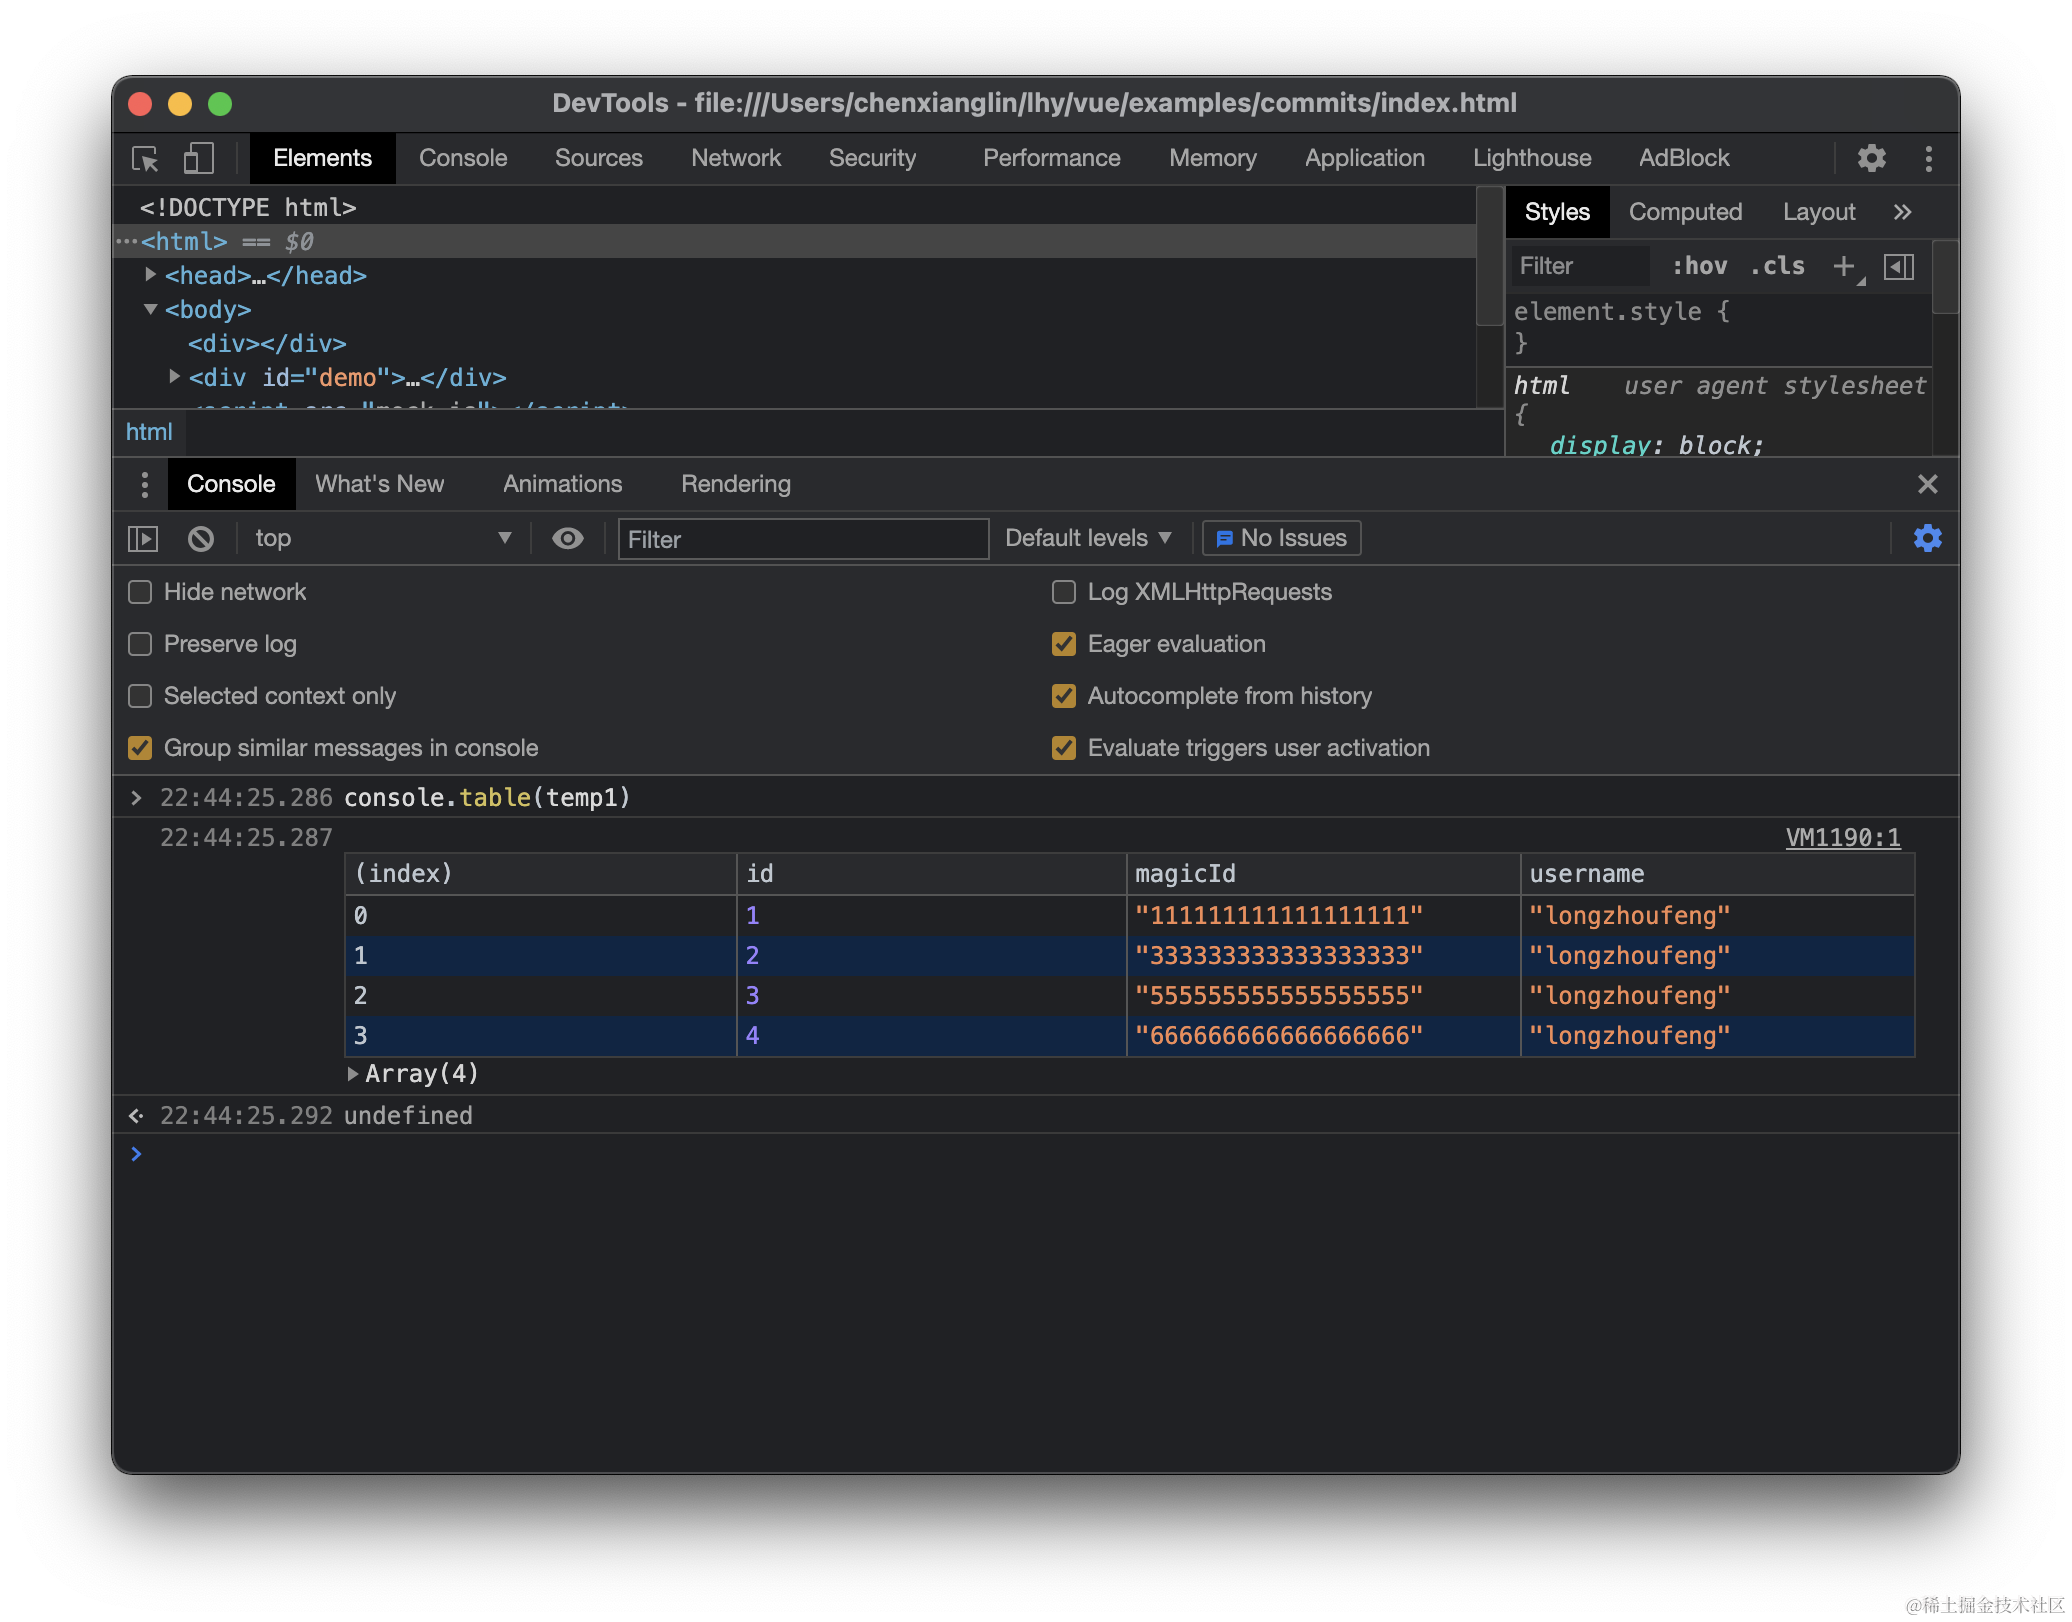Expand the head element in Elements panel

150,275
